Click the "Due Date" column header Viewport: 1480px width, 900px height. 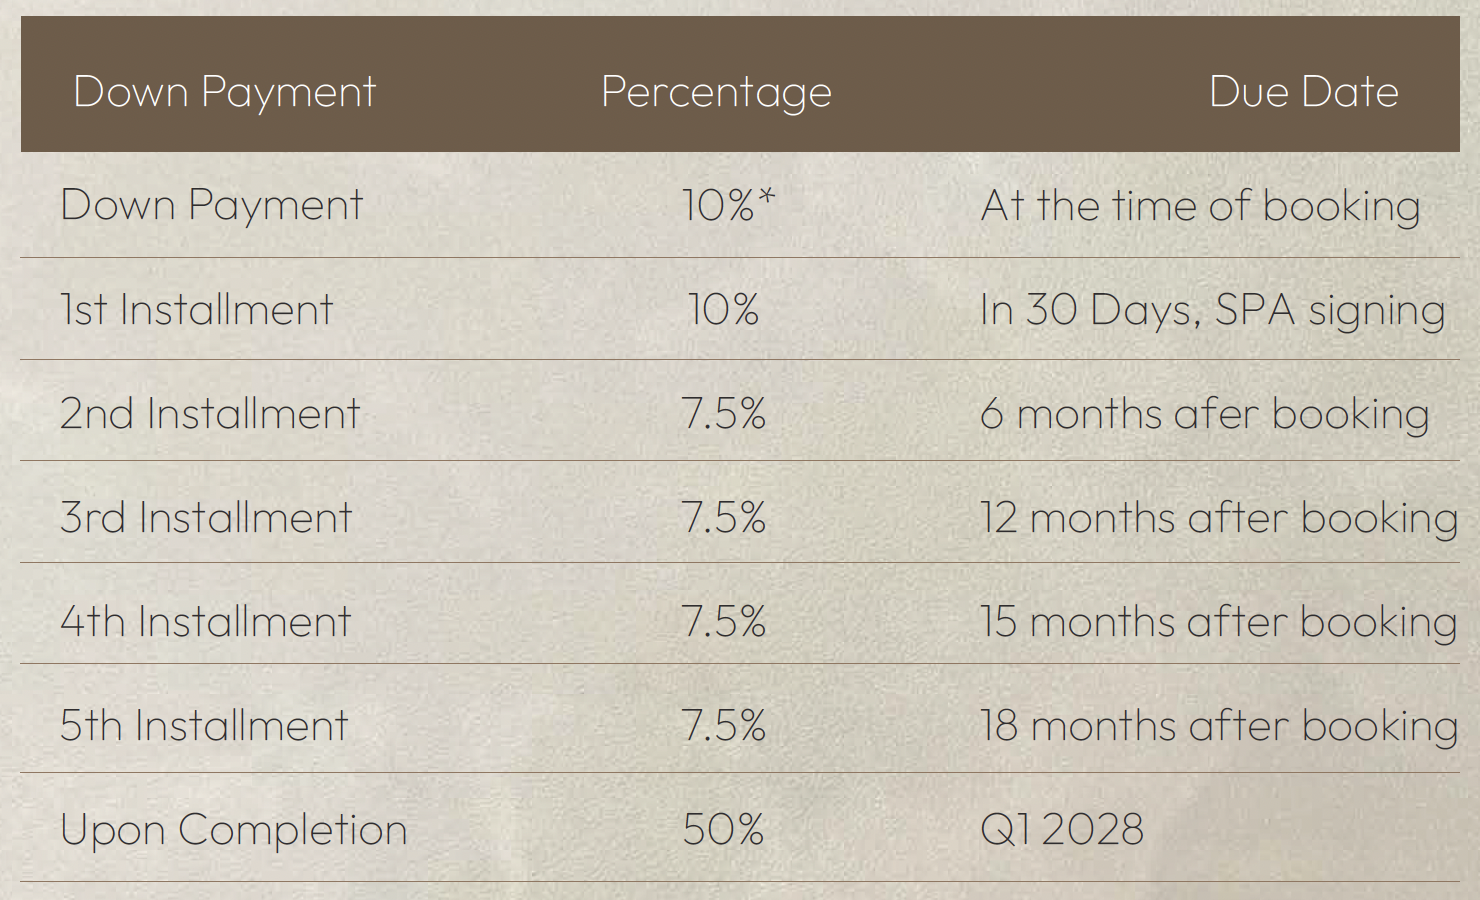point(1303,92)
